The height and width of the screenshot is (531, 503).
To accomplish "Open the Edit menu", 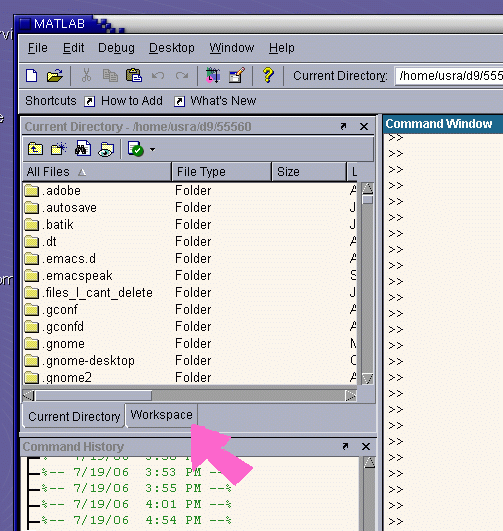I will pos(74,48).
